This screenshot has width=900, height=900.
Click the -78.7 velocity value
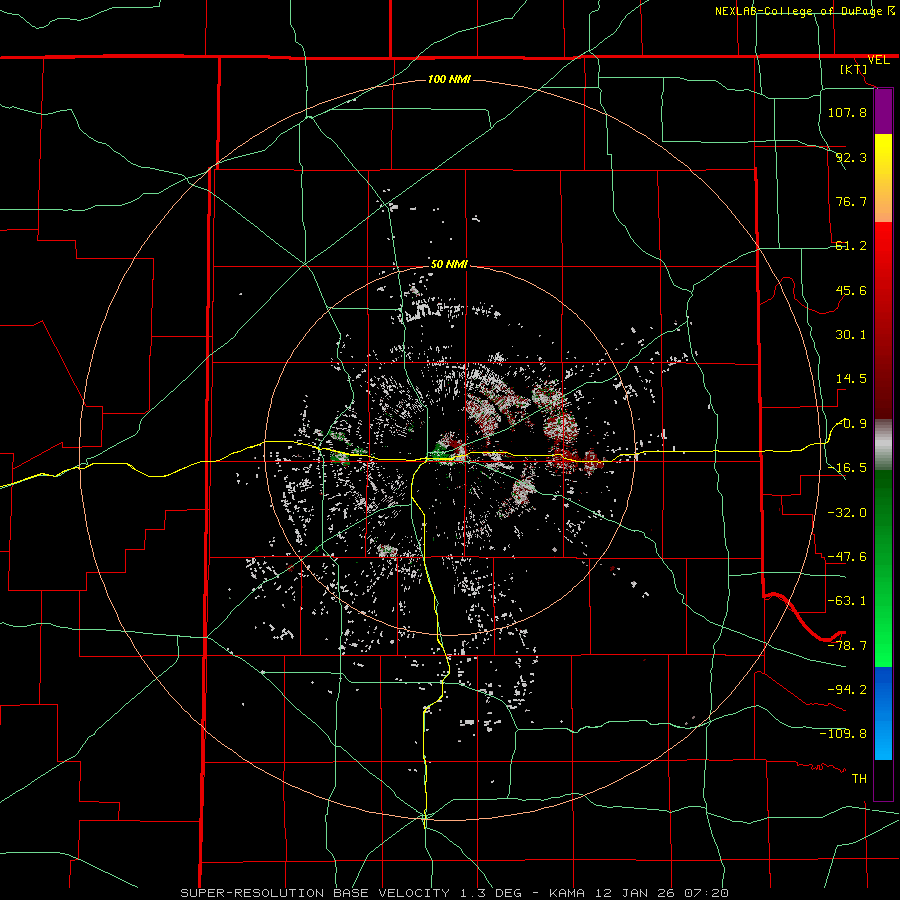click(x=847, y=646)
